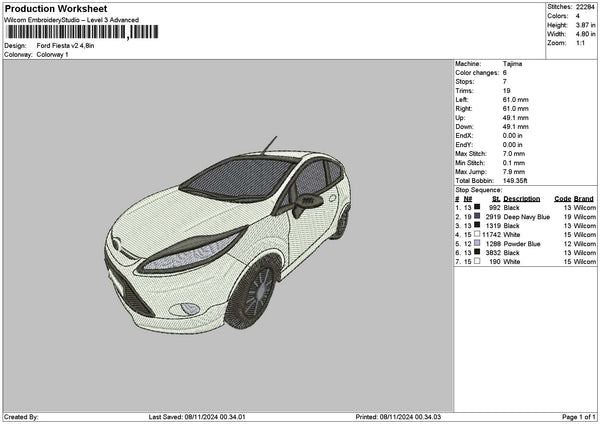Click the Brand column header

(x=583, y=198)
